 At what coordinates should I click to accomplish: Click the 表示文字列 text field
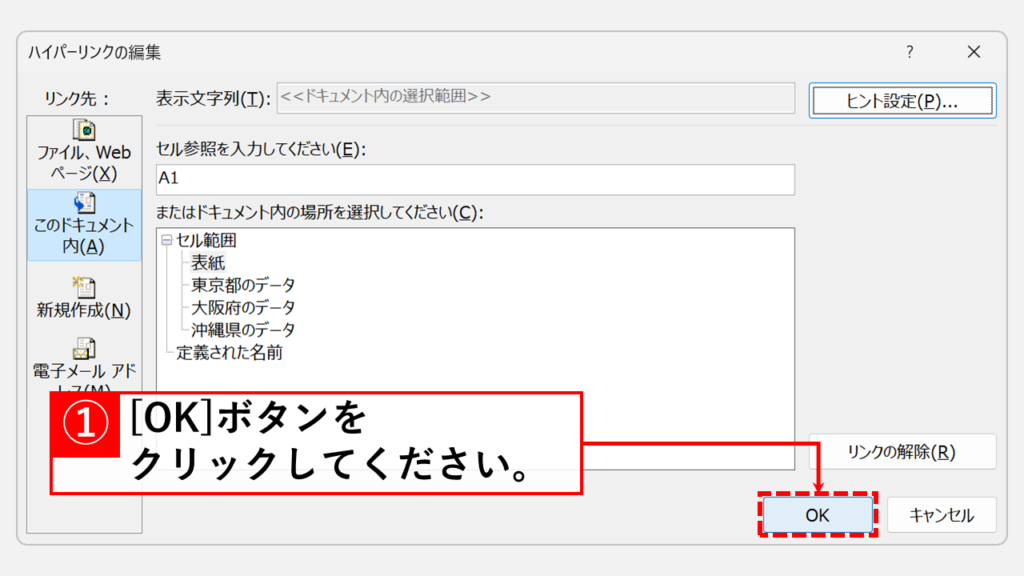(x=536, y=98)
